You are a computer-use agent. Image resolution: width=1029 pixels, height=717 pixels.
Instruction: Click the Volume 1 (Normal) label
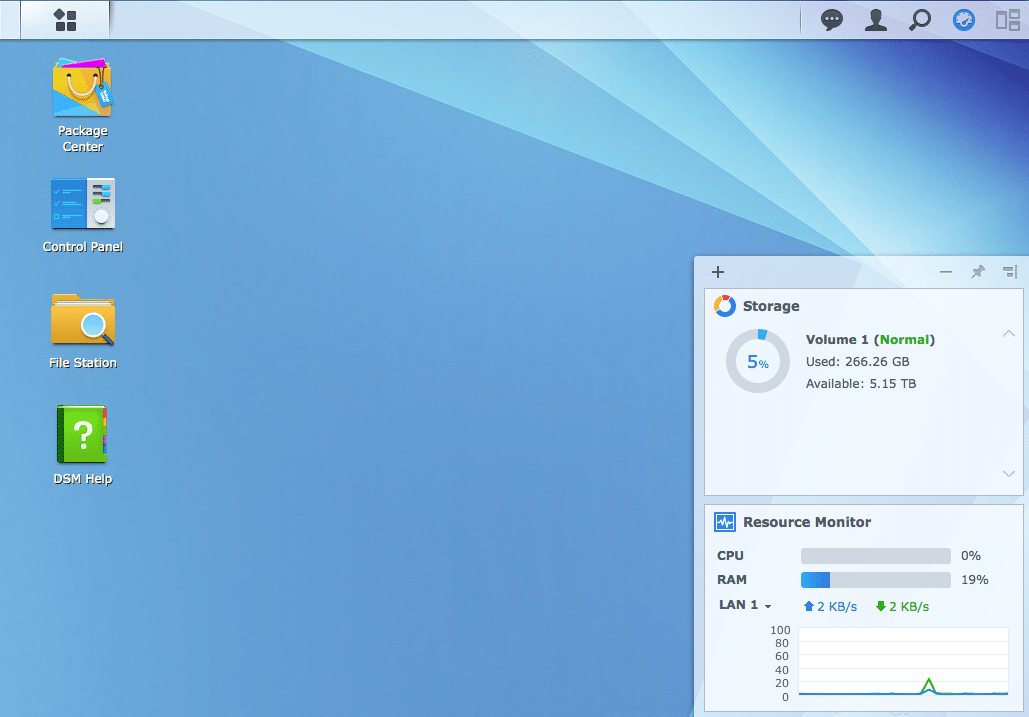pos(870,339)
